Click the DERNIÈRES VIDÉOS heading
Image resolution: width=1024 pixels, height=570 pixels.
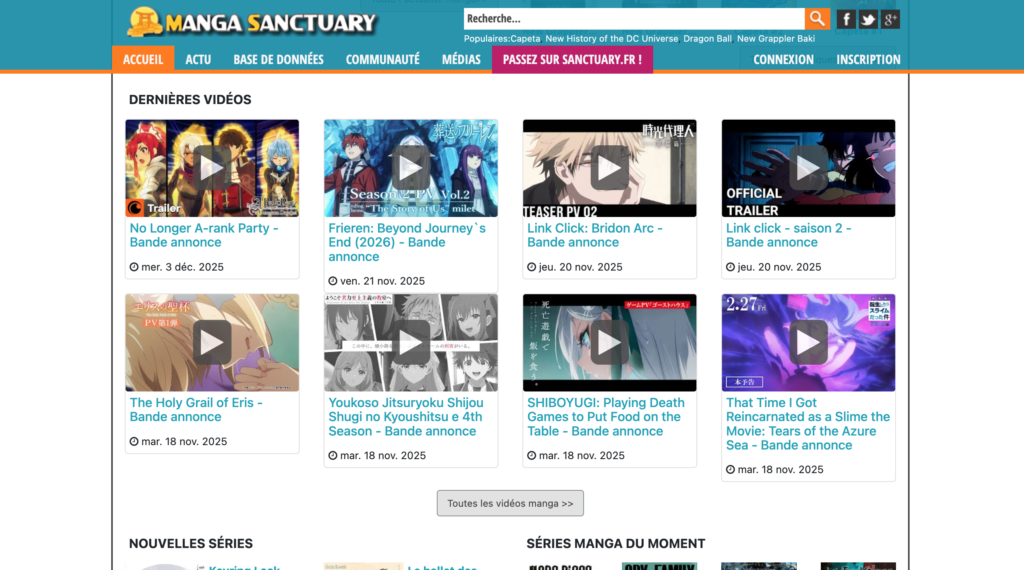click(x=190, y=99)
